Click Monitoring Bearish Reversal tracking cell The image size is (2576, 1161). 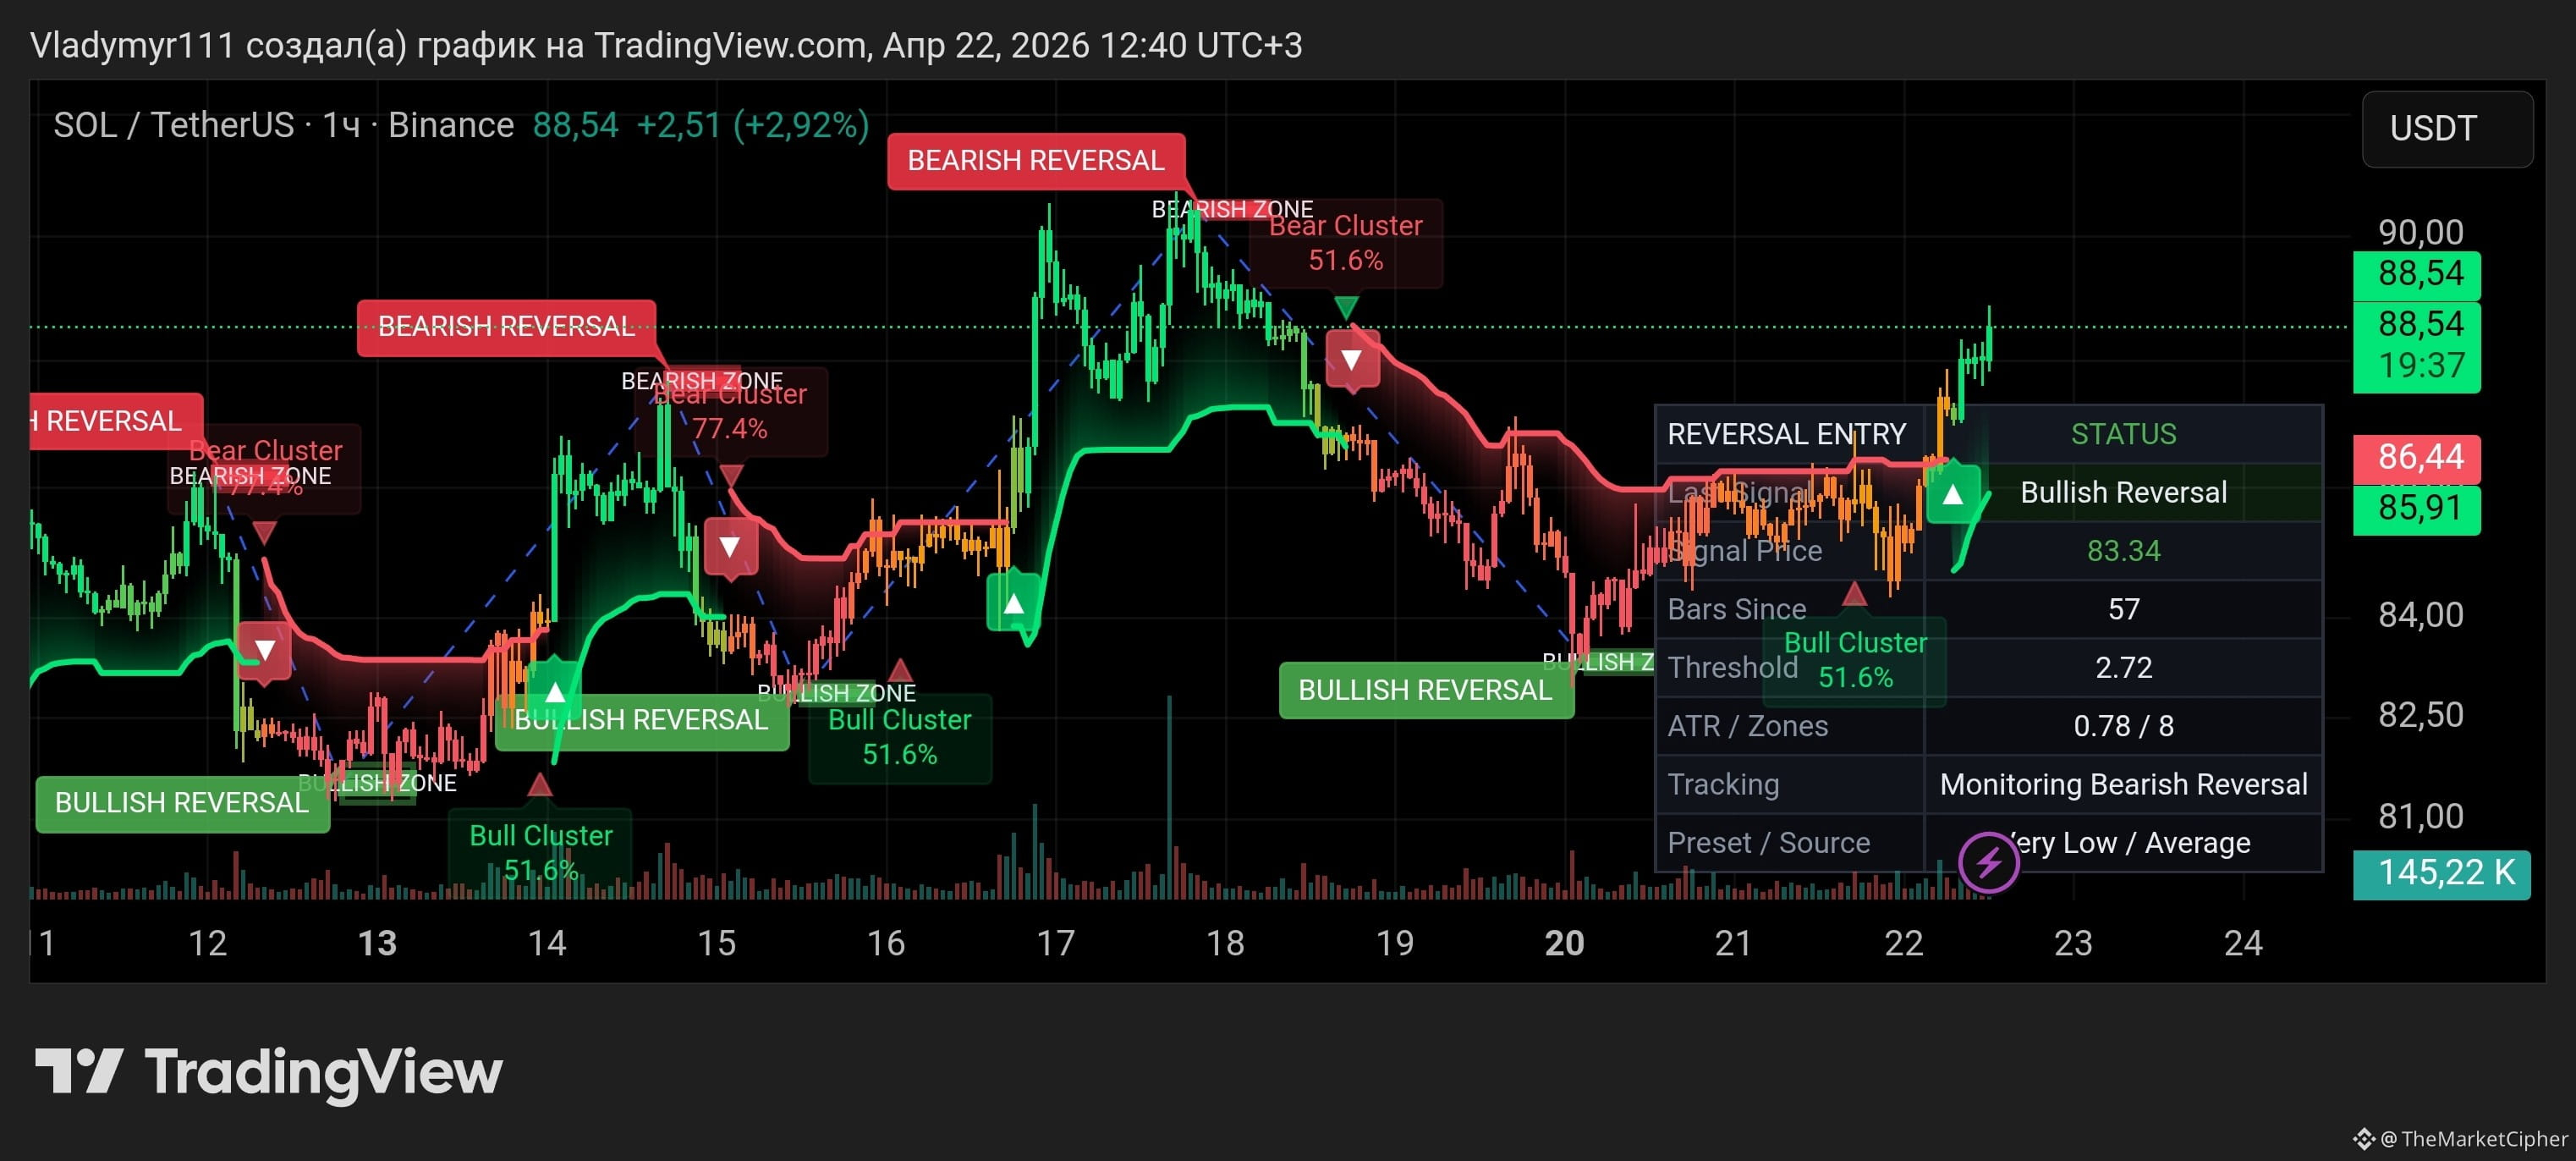tap(2123, 785)
